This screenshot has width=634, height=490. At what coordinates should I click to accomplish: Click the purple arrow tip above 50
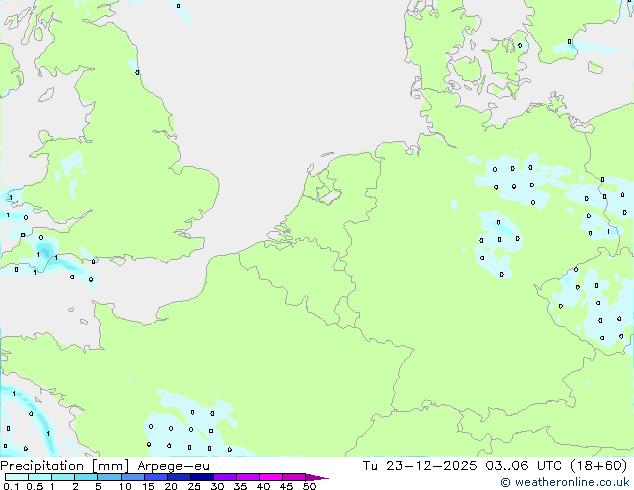point(317,477)
